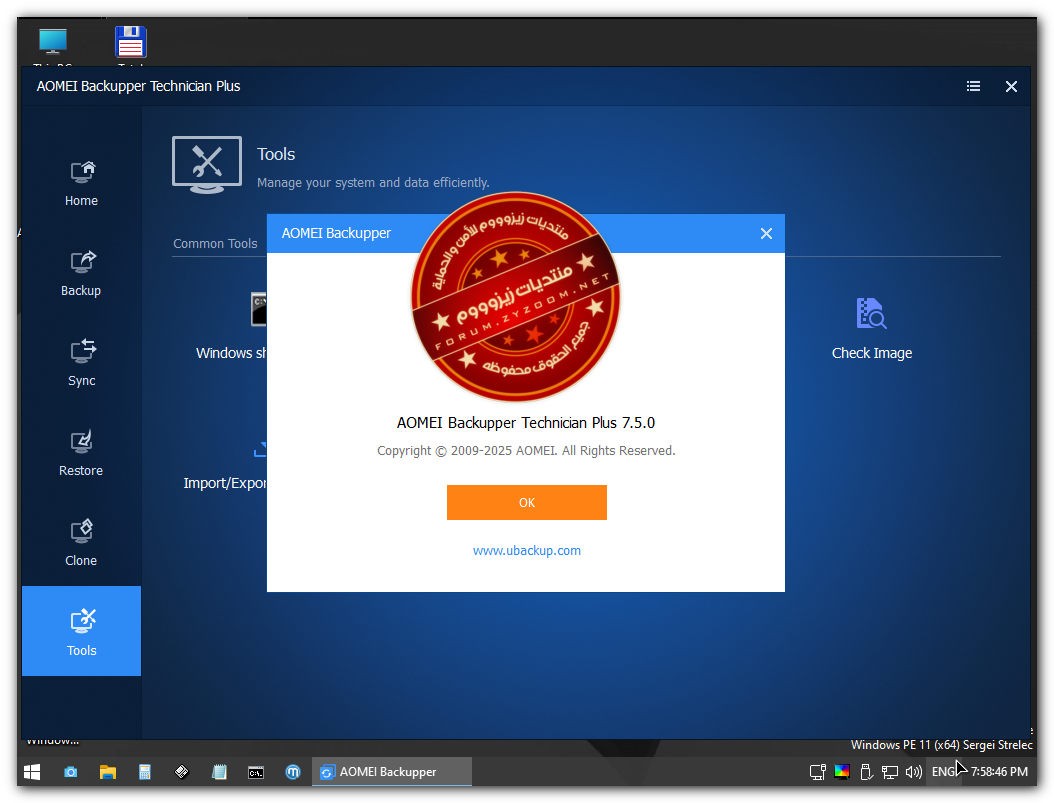Go to the Backup section

coord(81,273)
